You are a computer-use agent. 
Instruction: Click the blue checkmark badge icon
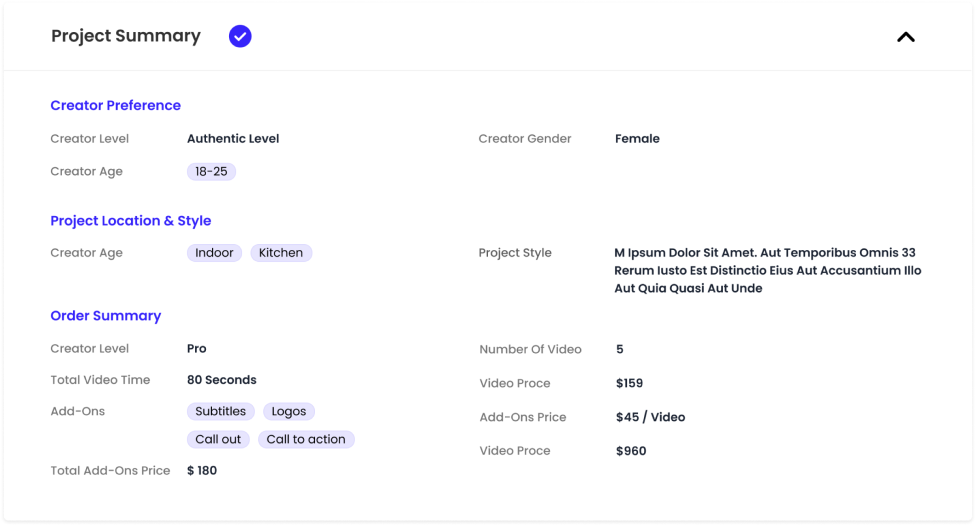pyautogui.click(x=240, y=36)
